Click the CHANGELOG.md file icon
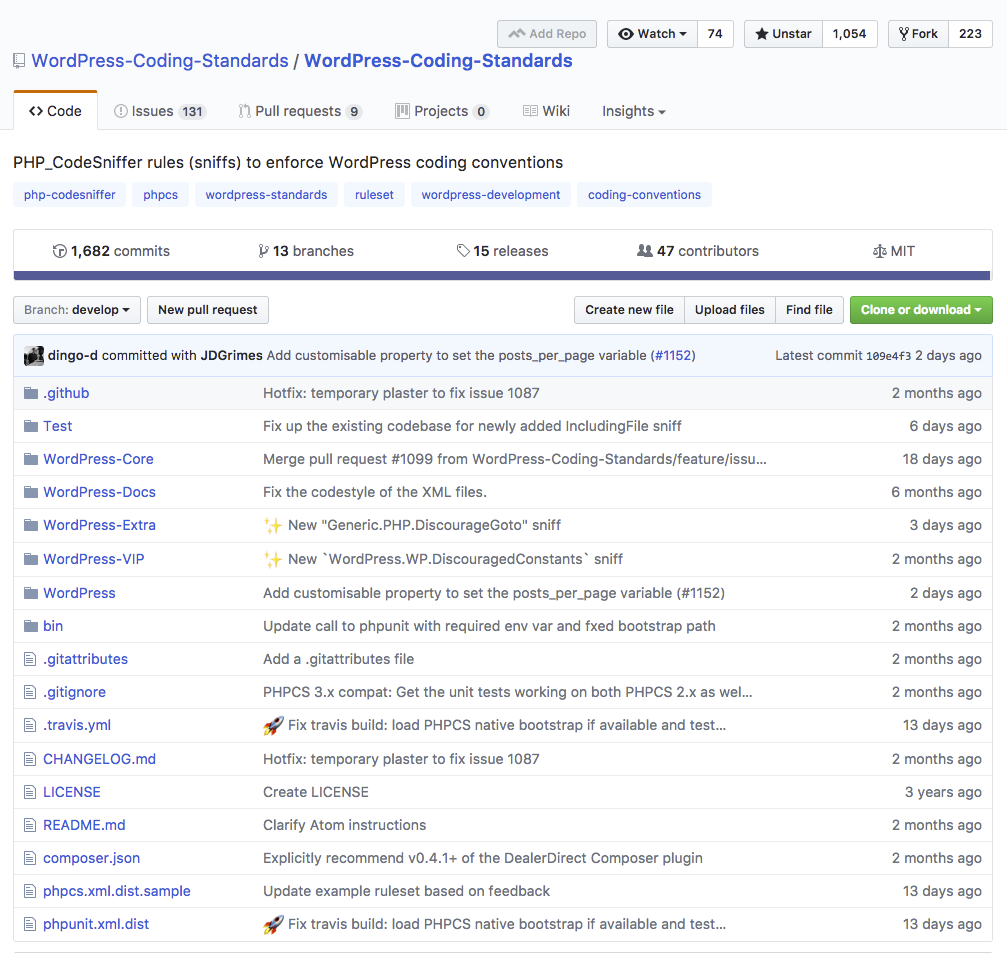1007x953 pixels. point(30,759)
